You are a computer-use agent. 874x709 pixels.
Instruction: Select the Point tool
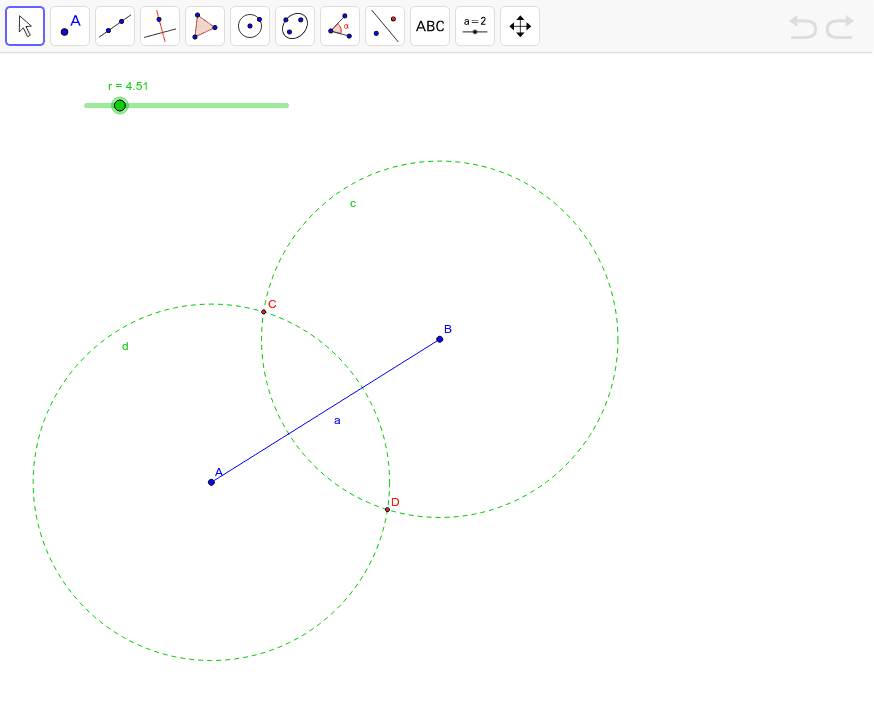pos(70,26)
